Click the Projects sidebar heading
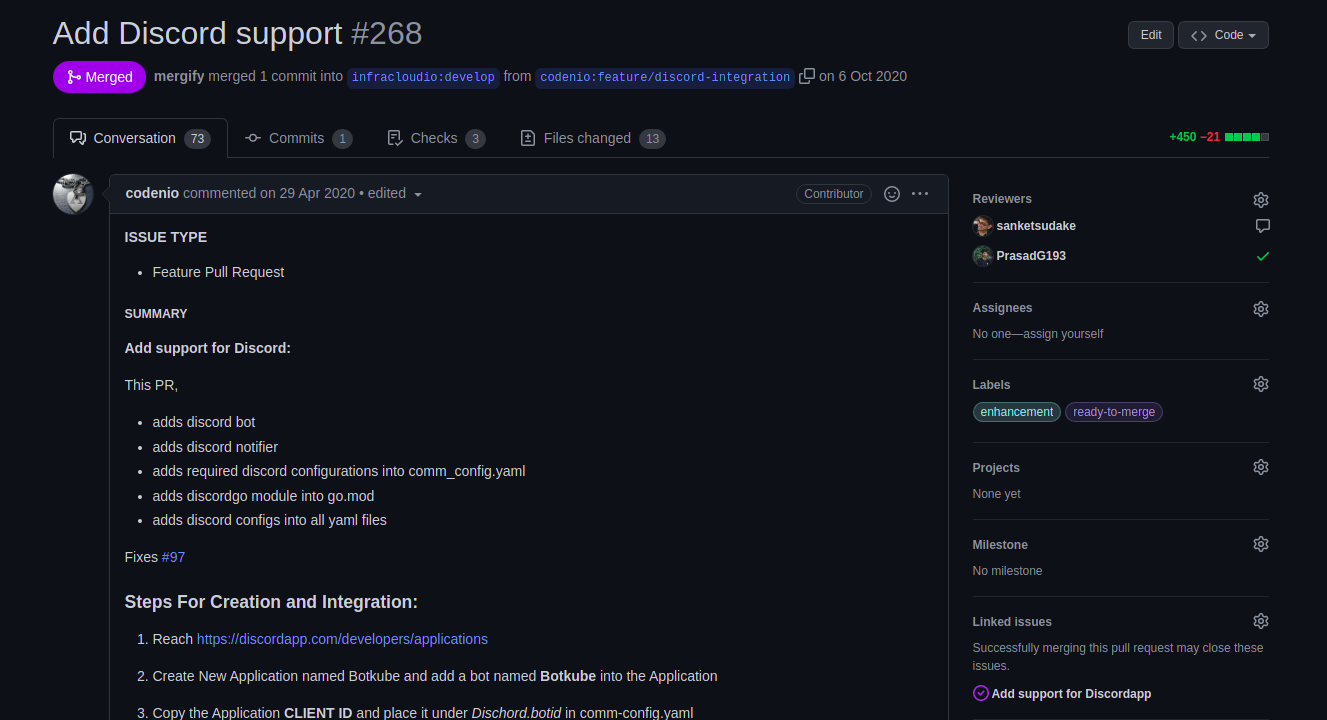Image resolution: width=1327 pixels, height=720 pixels. 997,468
